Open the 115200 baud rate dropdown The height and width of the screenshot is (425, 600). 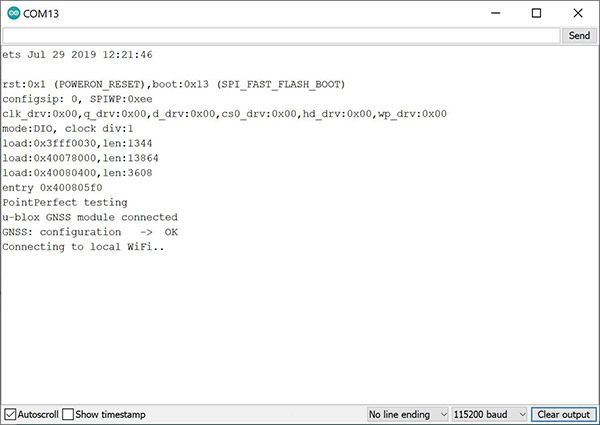point(490,414)
